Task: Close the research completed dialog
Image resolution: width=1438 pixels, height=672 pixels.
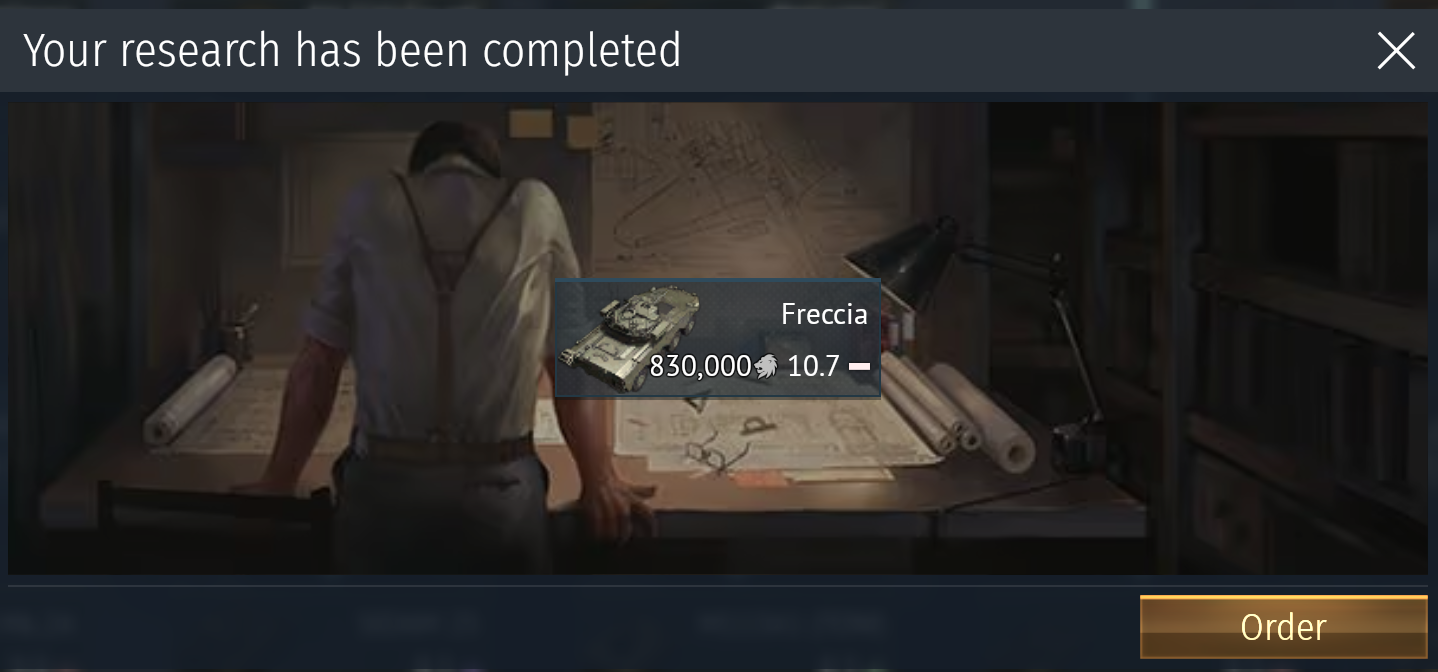Action: [1395, 50]
